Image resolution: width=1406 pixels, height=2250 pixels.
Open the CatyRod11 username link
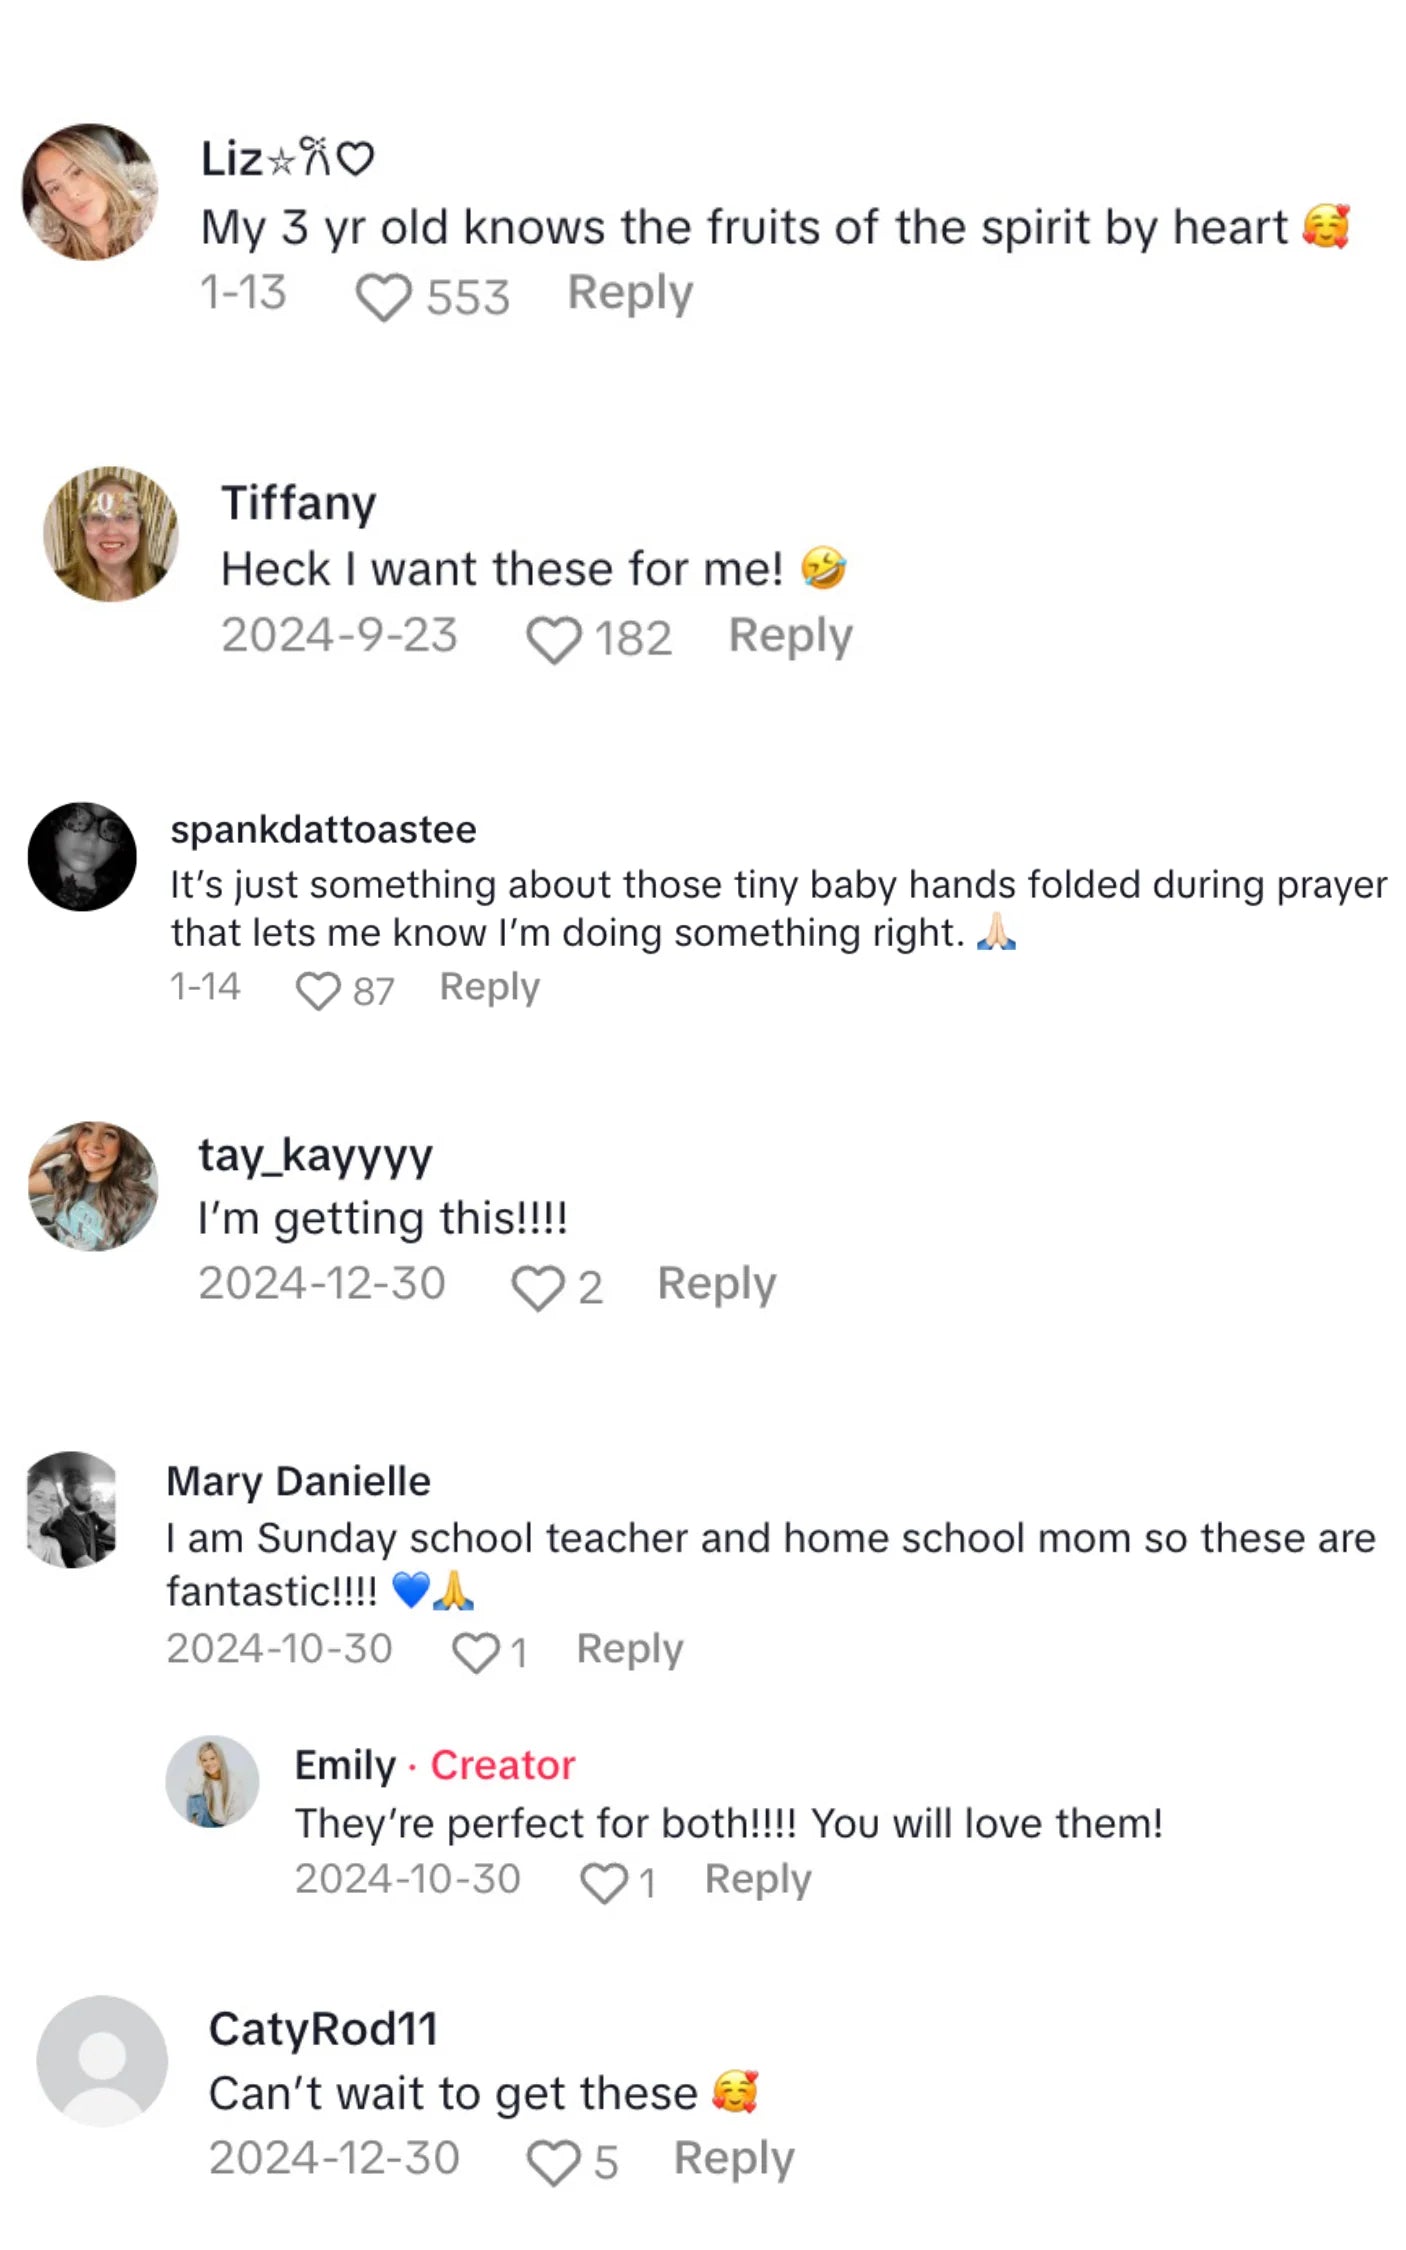point(323,2029)
